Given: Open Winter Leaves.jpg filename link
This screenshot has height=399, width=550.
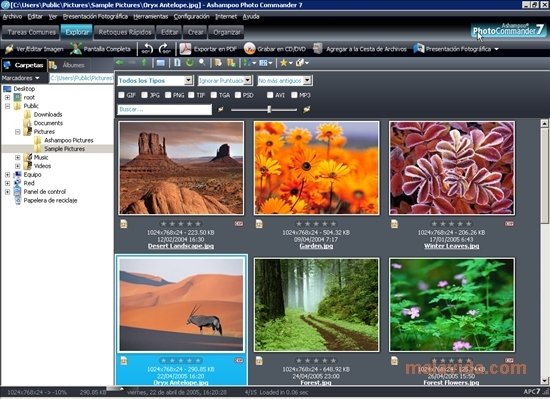Looking at the screenshot, I should (x=451, y=246).
